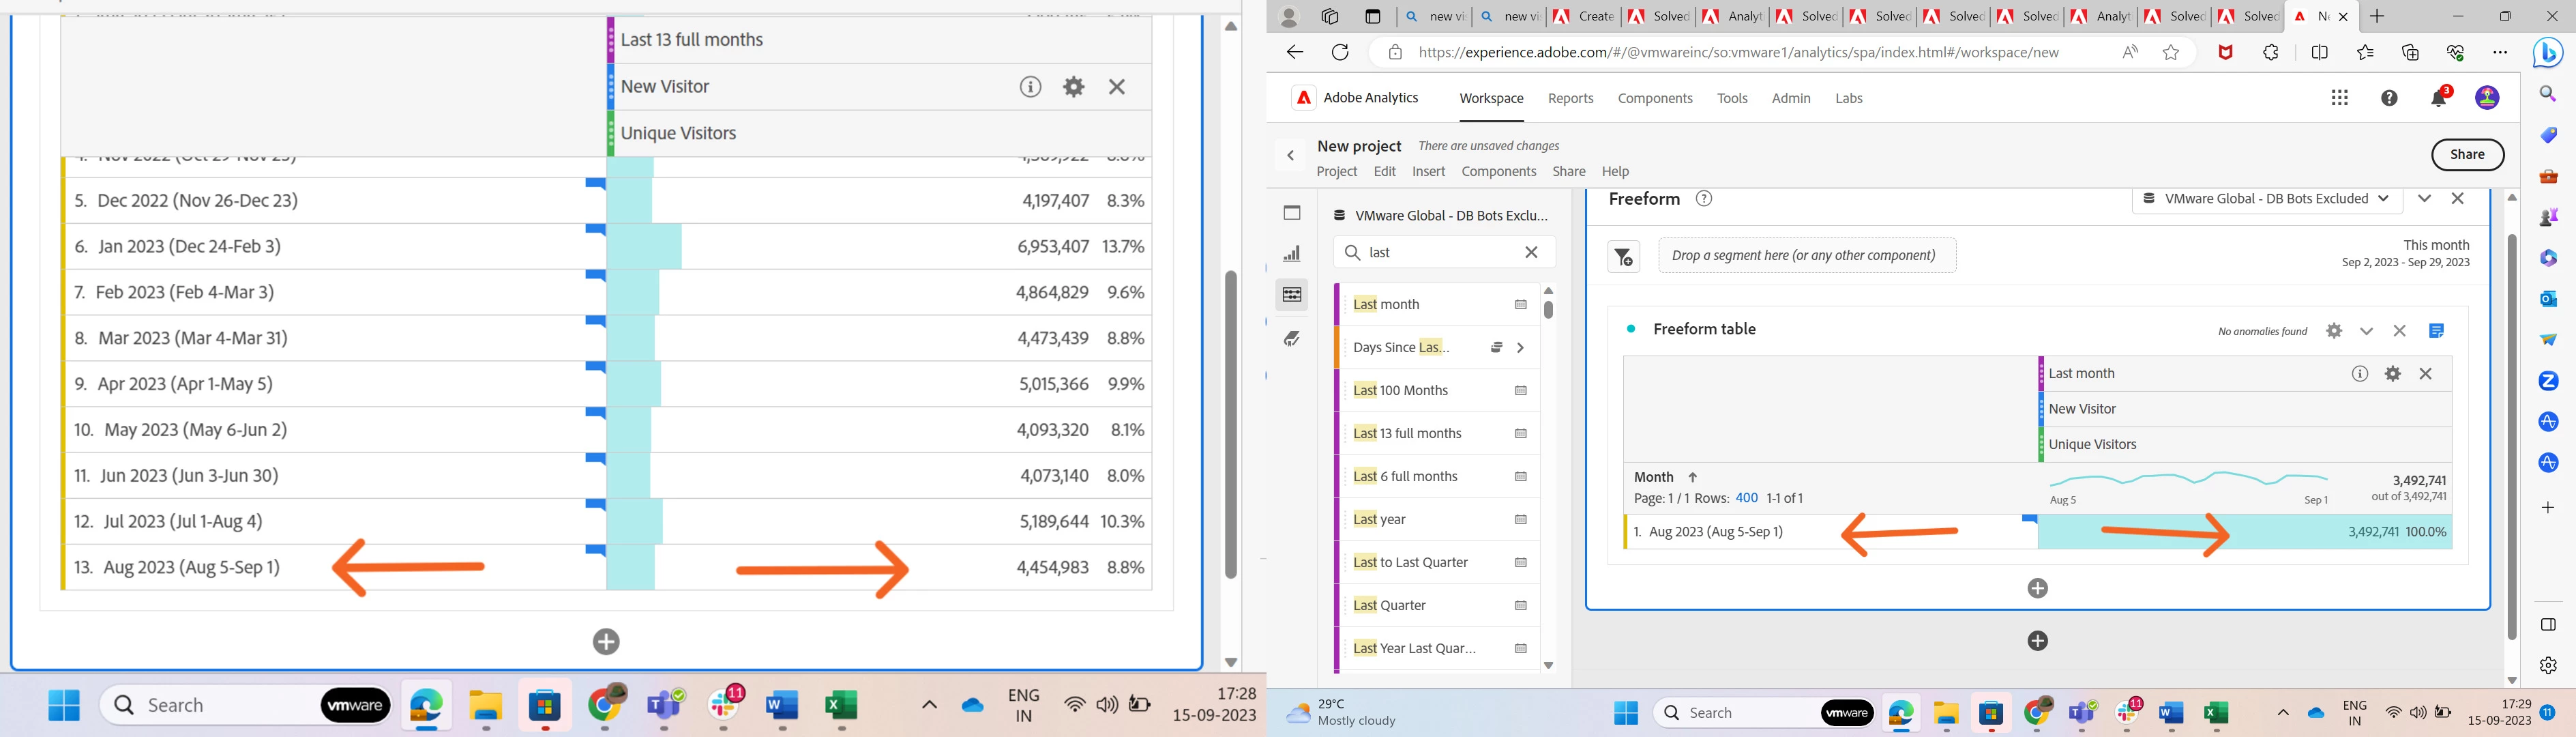The width and height of the screenshot is (2576, 737).
Task: Open Freeform table settings gear
Action: (2334, 331)
